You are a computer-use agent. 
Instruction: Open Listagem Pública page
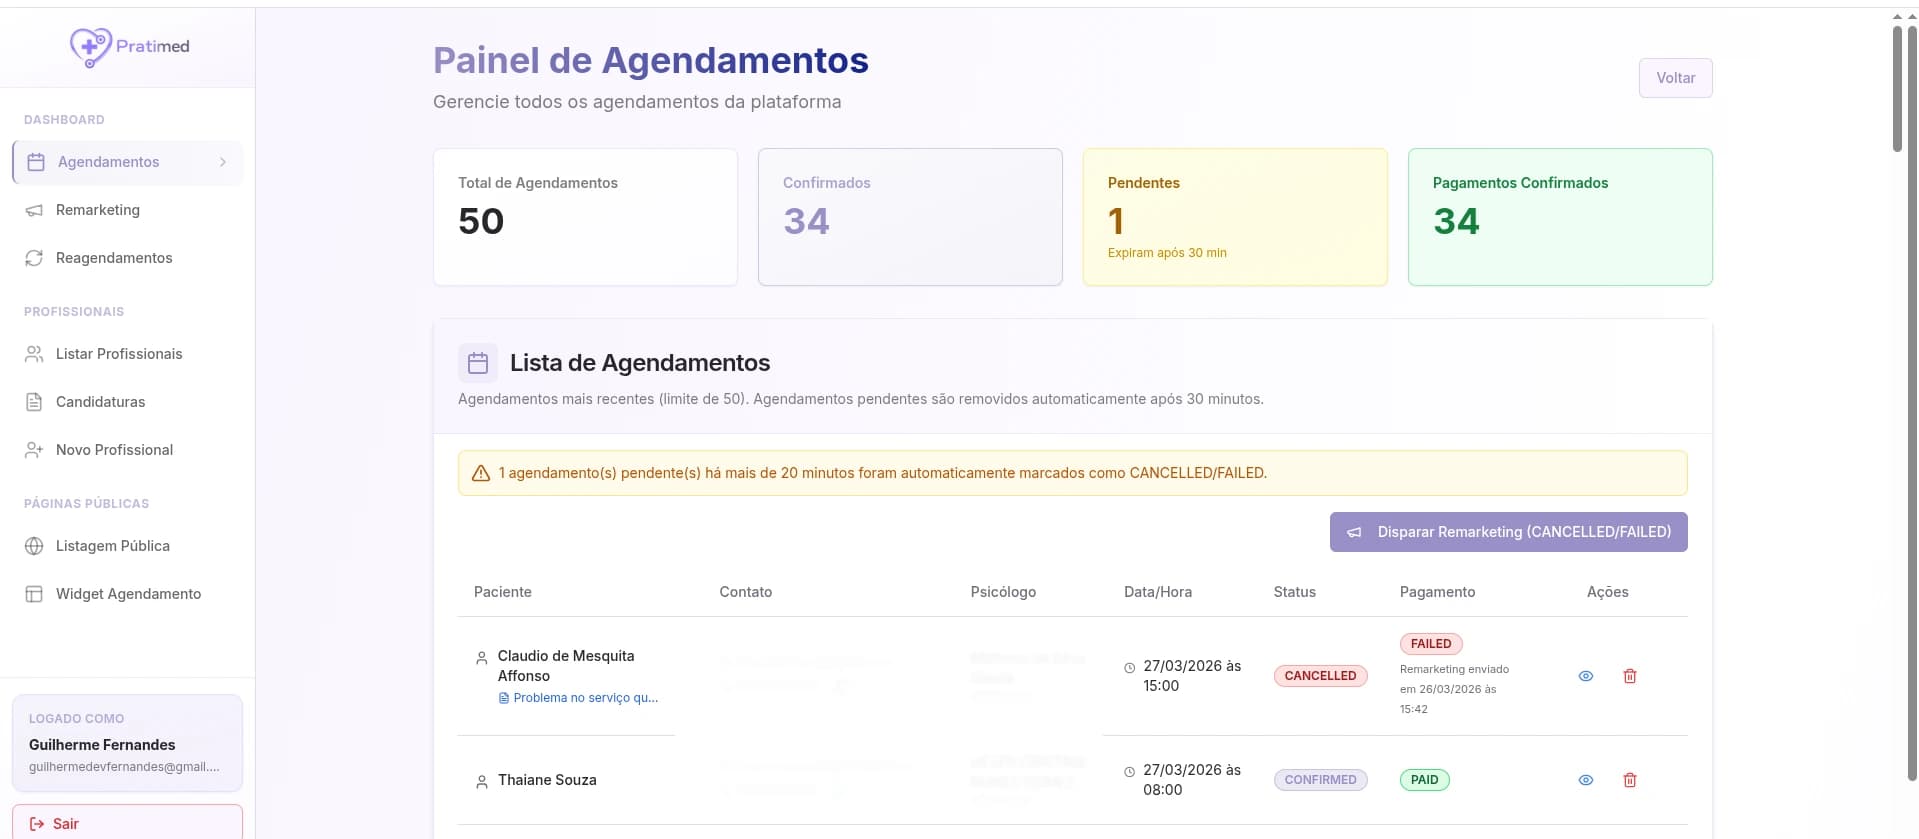(x=128, y=546)
